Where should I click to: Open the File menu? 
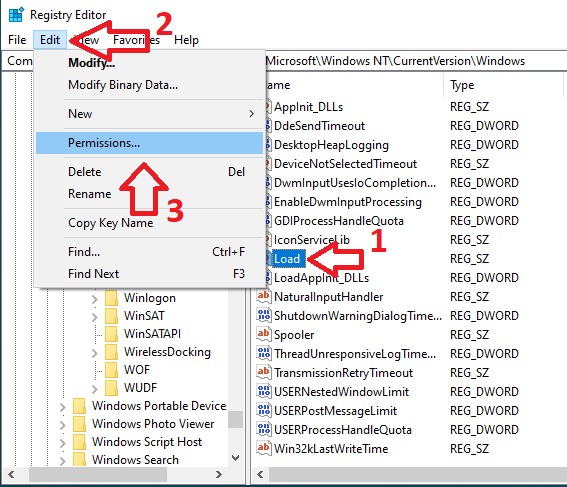click(x=17, y=40)
